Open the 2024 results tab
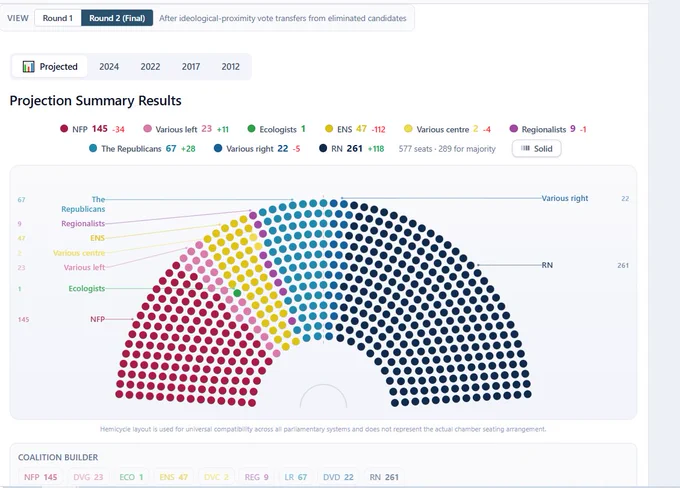Image resolution: width=680 pixels, height=488 pixels. (109, 66)
